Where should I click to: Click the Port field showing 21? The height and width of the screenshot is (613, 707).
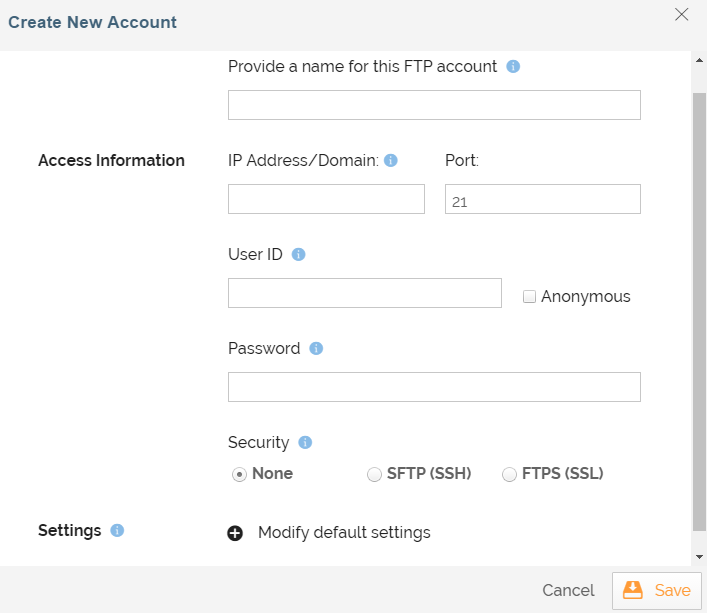pyautogui.click(x=542, y=199)
